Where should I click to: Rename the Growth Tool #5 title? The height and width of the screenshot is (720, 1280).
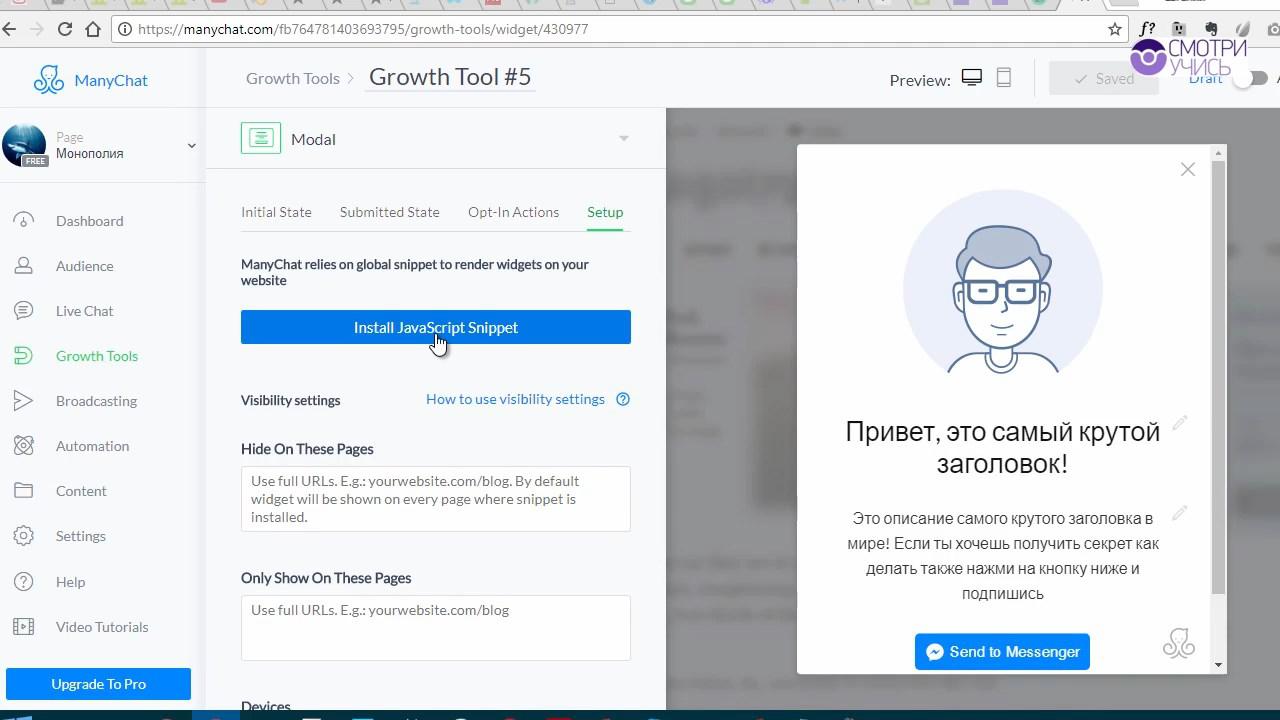tap(450, 77)
